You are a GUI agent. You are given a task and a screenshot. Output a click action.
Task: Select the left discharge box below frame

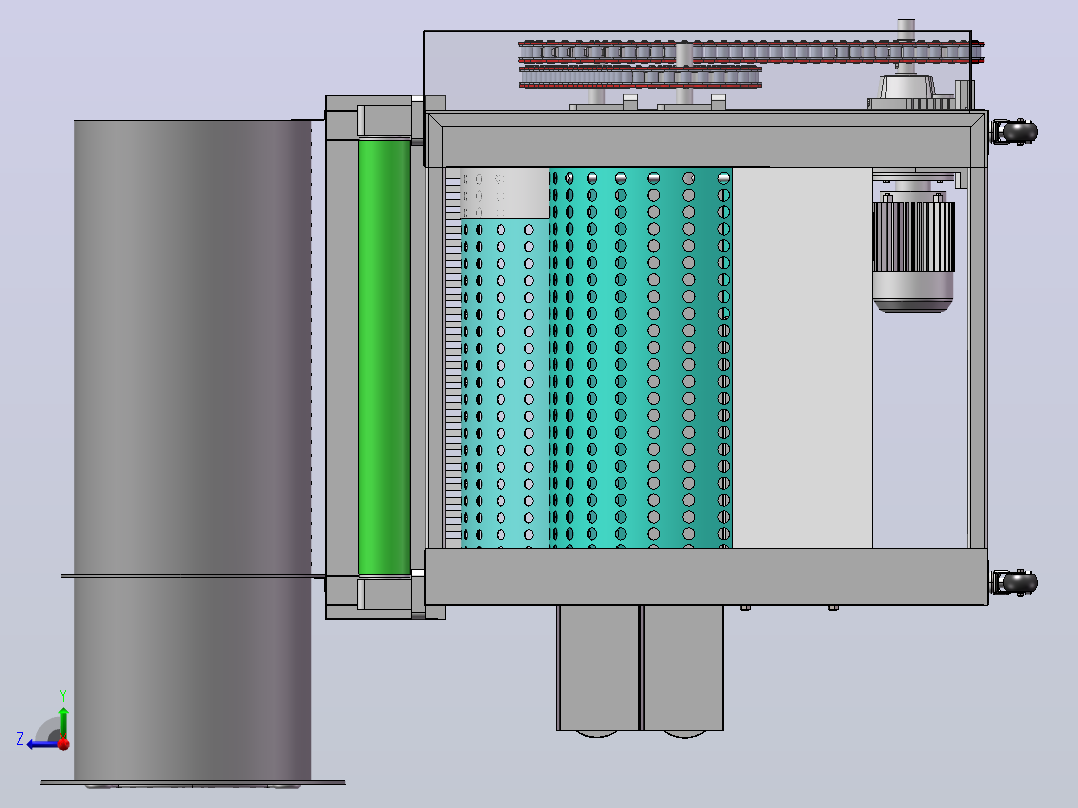(597, 668)
